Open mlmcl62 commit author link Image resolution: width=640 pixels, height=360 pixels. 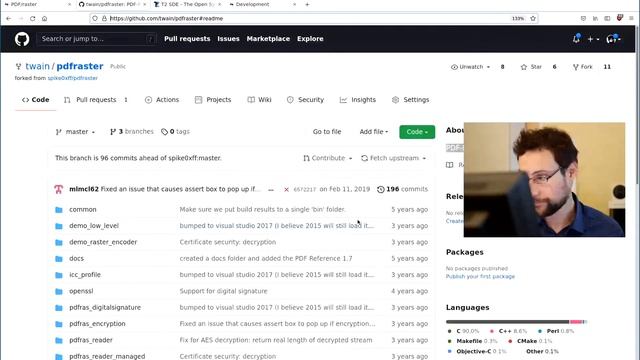click(x=84, y=189)
